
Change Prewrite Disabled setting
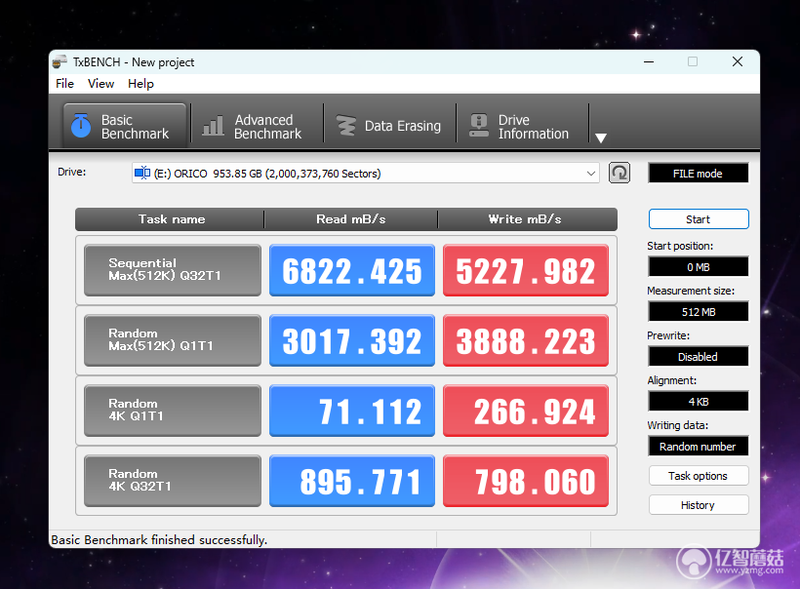pyautogui.click(x=698, y=357)
